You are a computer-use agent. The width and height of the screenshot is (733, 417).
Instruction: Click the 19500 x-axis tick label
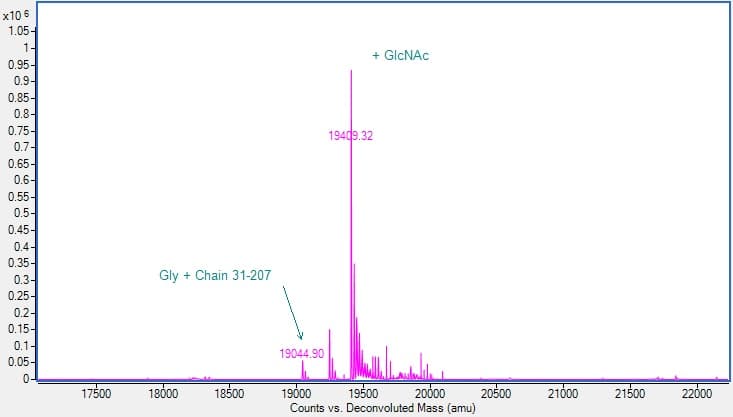click(x=363, y=394)
